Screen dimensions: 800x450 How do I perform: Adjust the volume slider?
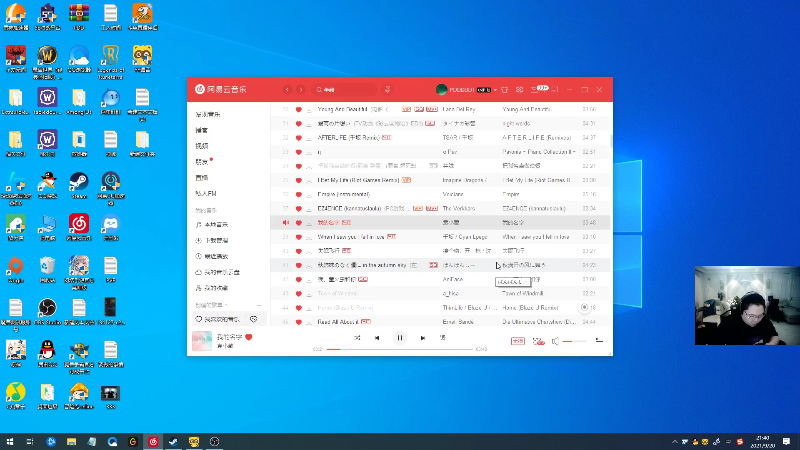tap(574, 341)
